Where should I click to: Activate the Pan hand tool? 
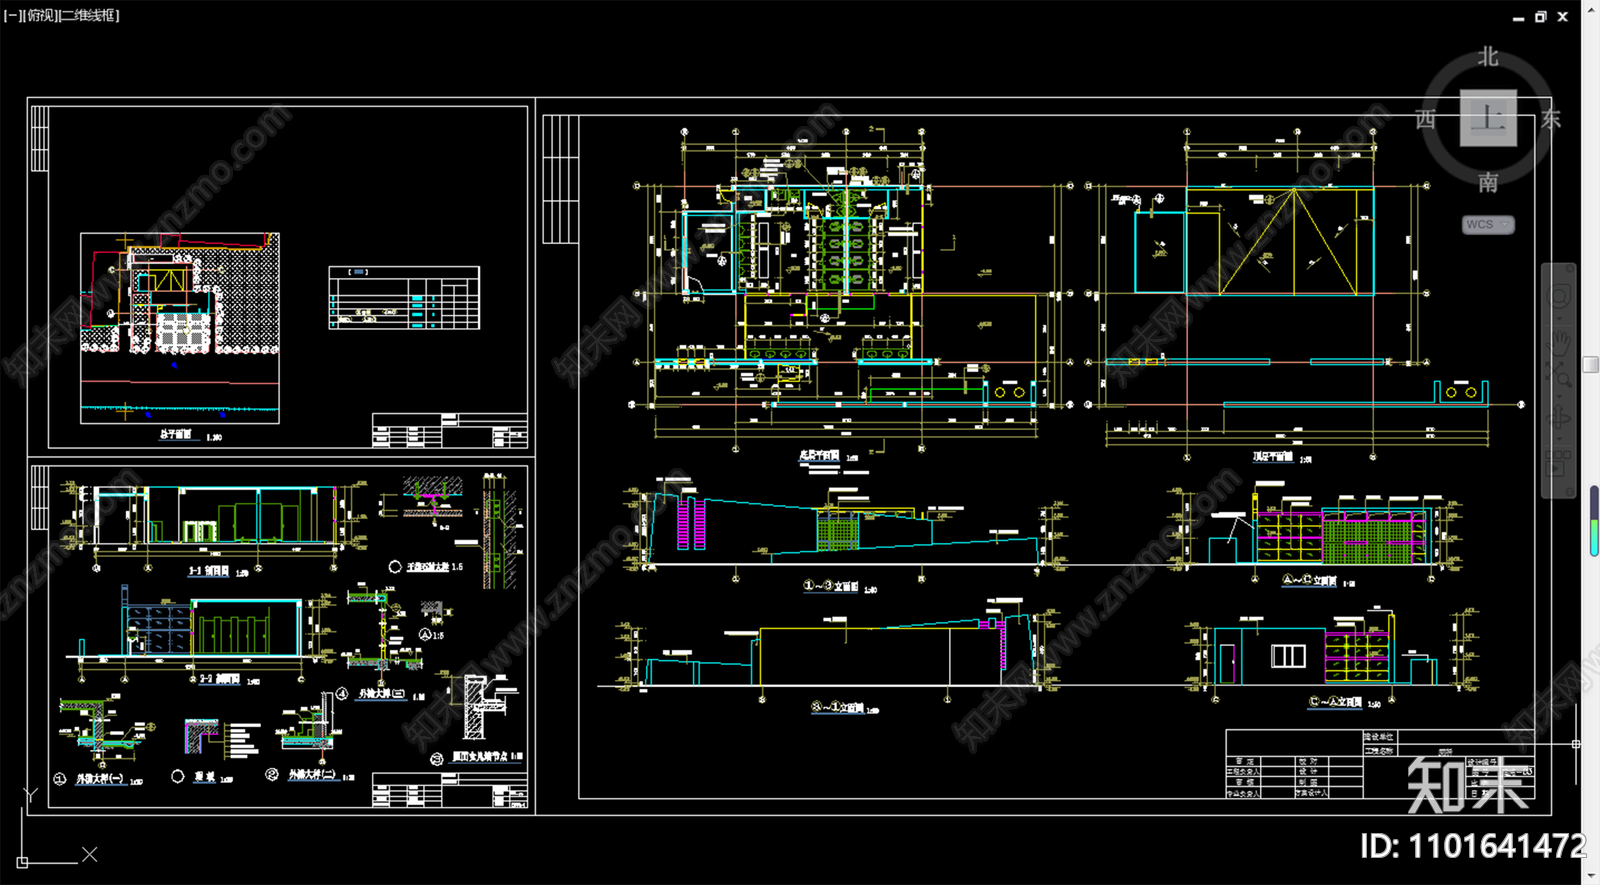pyautogui.click(x=1559, y=344)
